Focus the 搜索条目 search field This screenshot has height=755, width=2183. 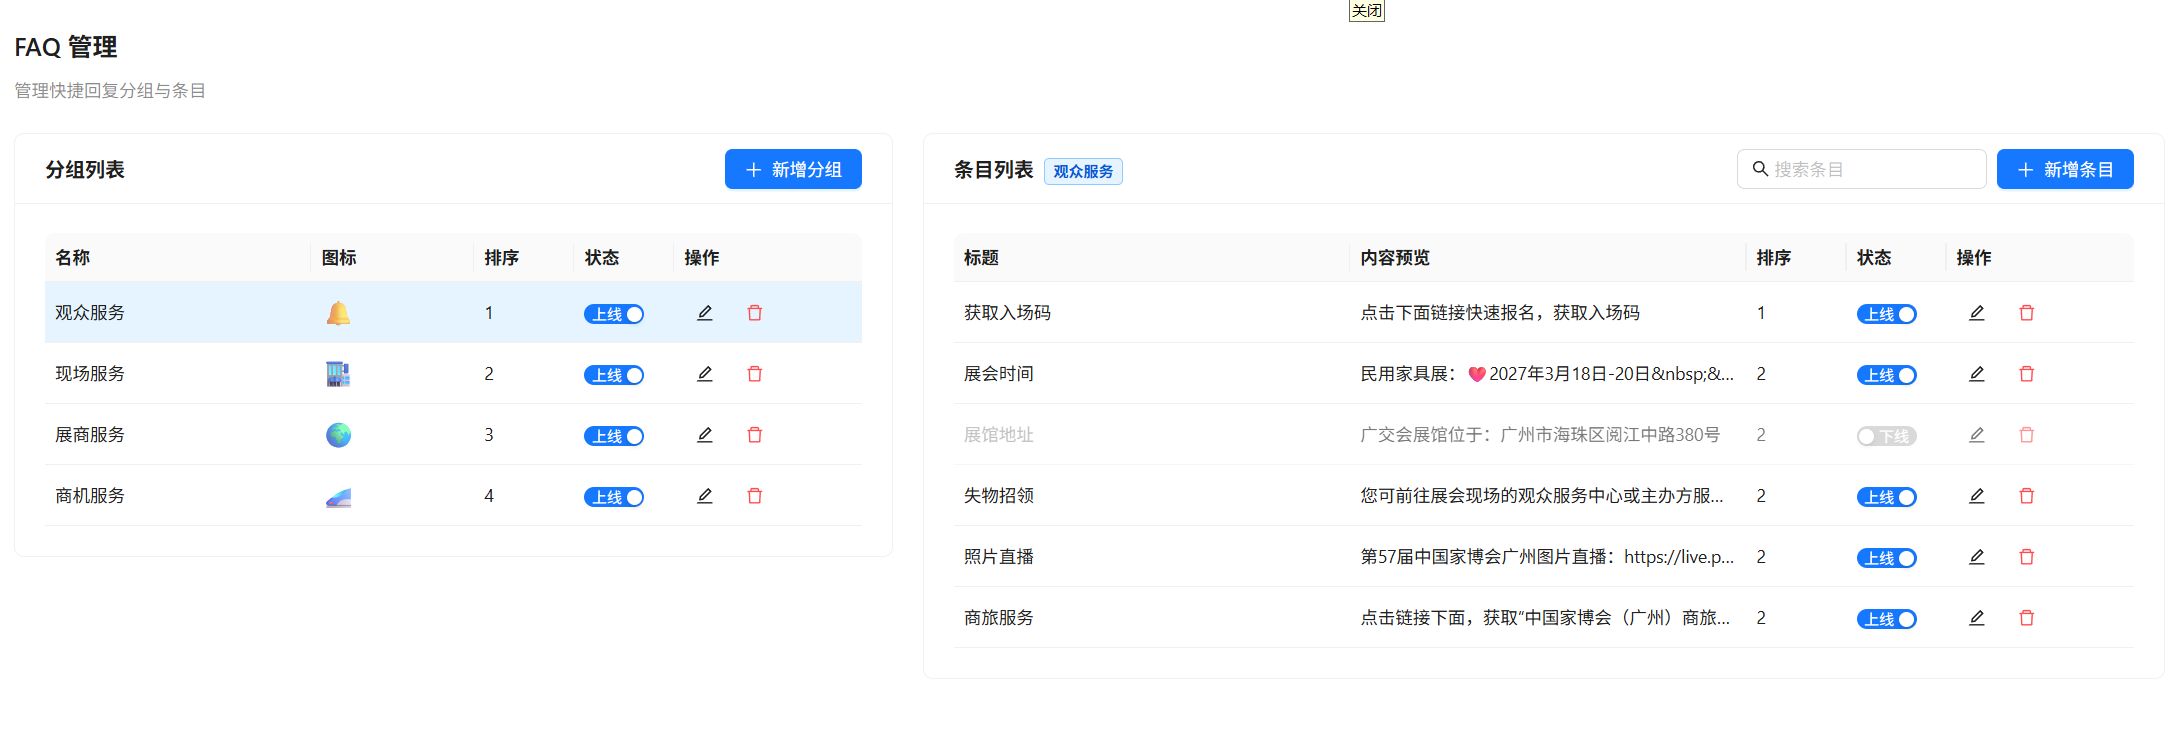[x=1861, y=169]
